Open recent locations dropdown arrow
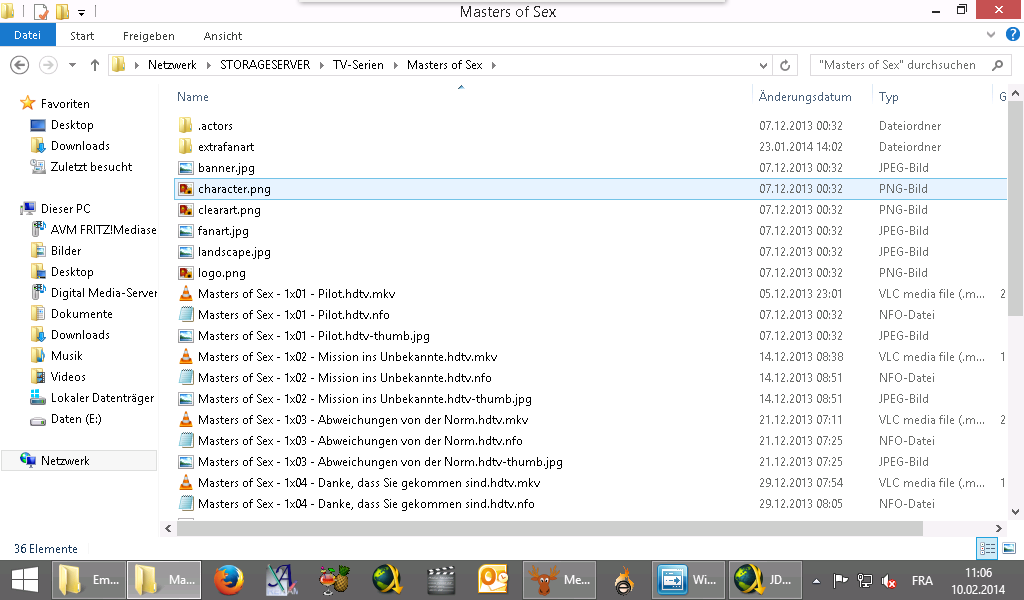The width and height of the screenshot is (1024, 600). [72, 65]
